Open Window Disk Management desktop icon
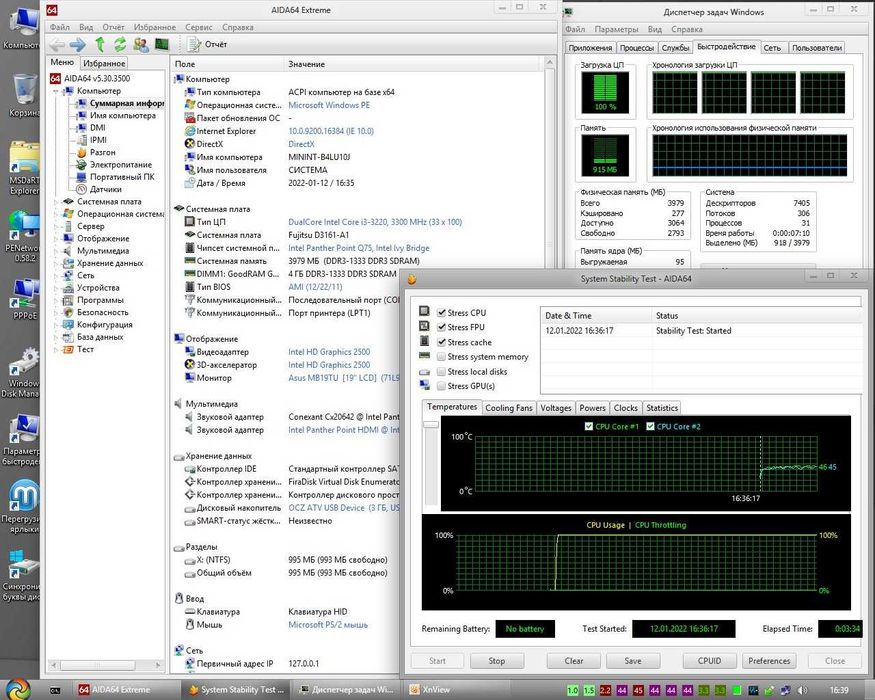The height and width of the screenshot is (700, 875). [x=24, y=372]
